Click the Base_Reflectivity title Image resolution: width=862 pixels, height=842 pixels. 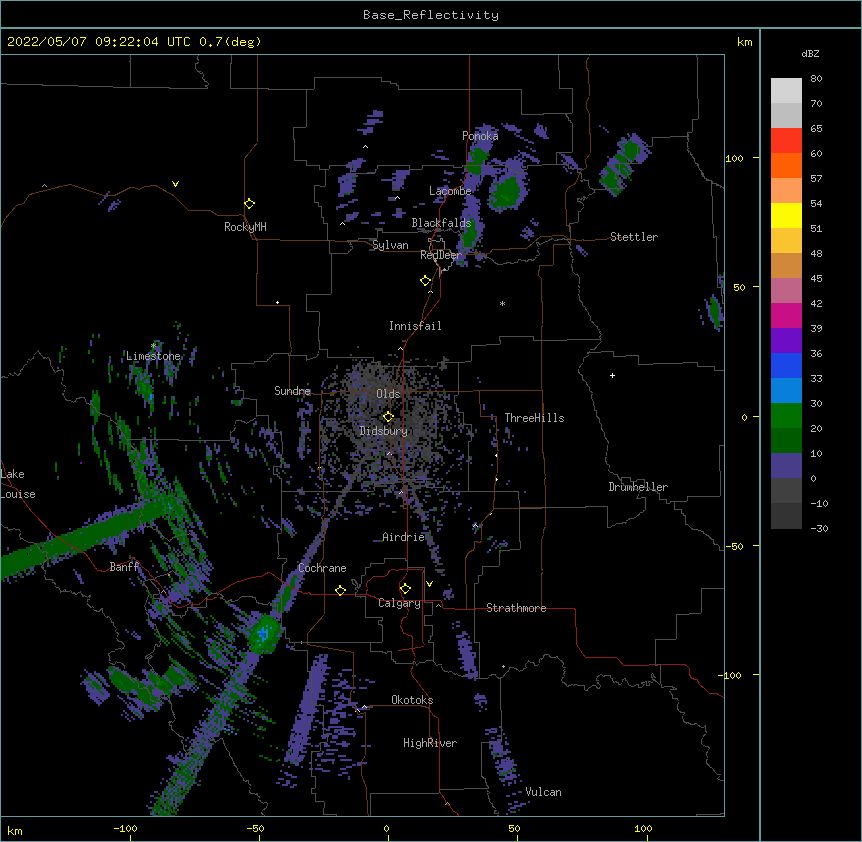431,15
